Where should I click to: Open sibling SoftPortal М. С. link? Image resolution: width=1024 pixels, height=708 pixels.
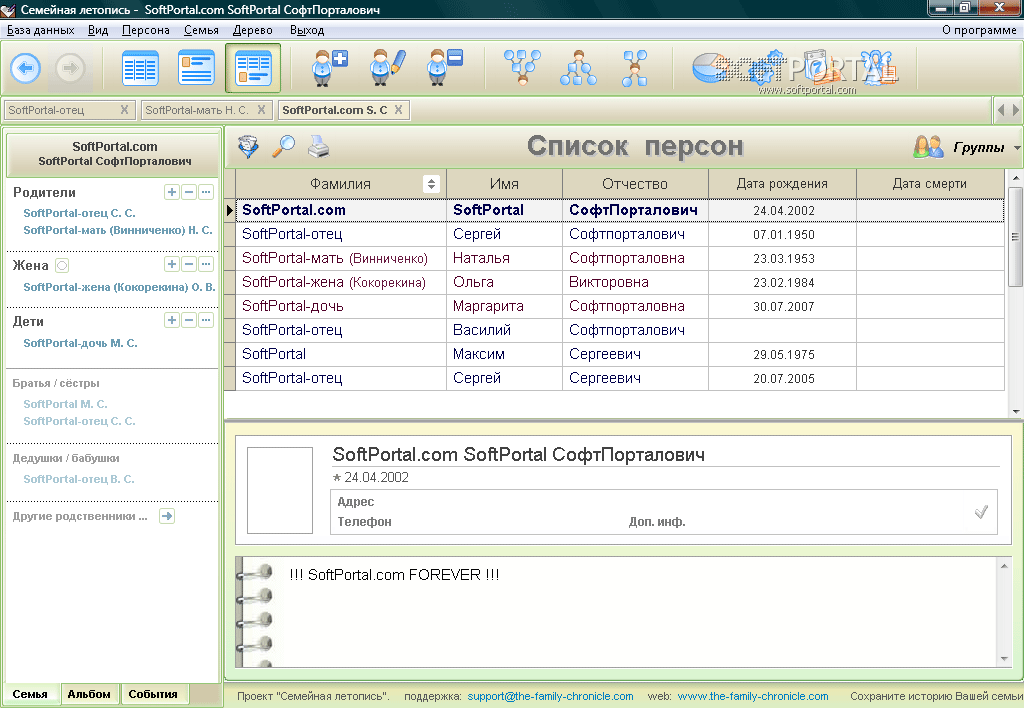click(65, 404)
